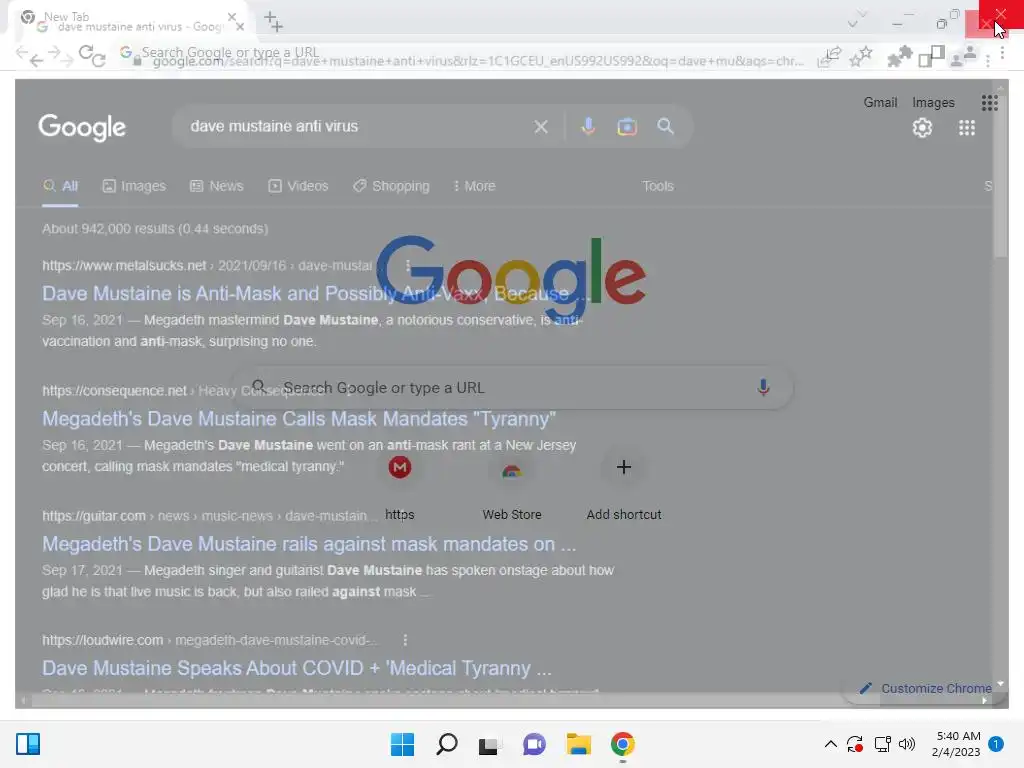Open Google quick settings gear
The height and width of the screenshot is (768, 1024).
pos(922,128)
